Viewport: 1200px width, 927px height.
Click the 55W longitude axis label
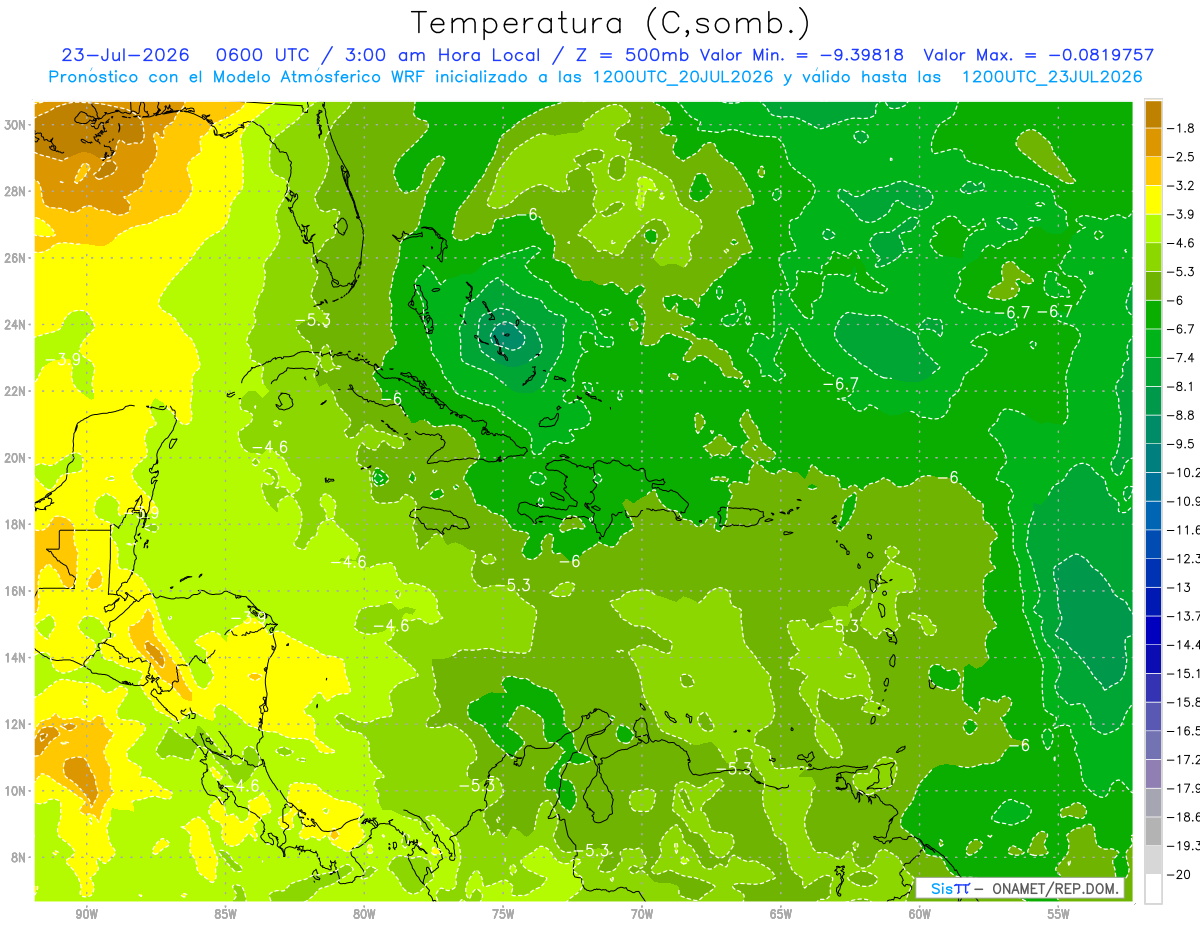pos(1059,914)
